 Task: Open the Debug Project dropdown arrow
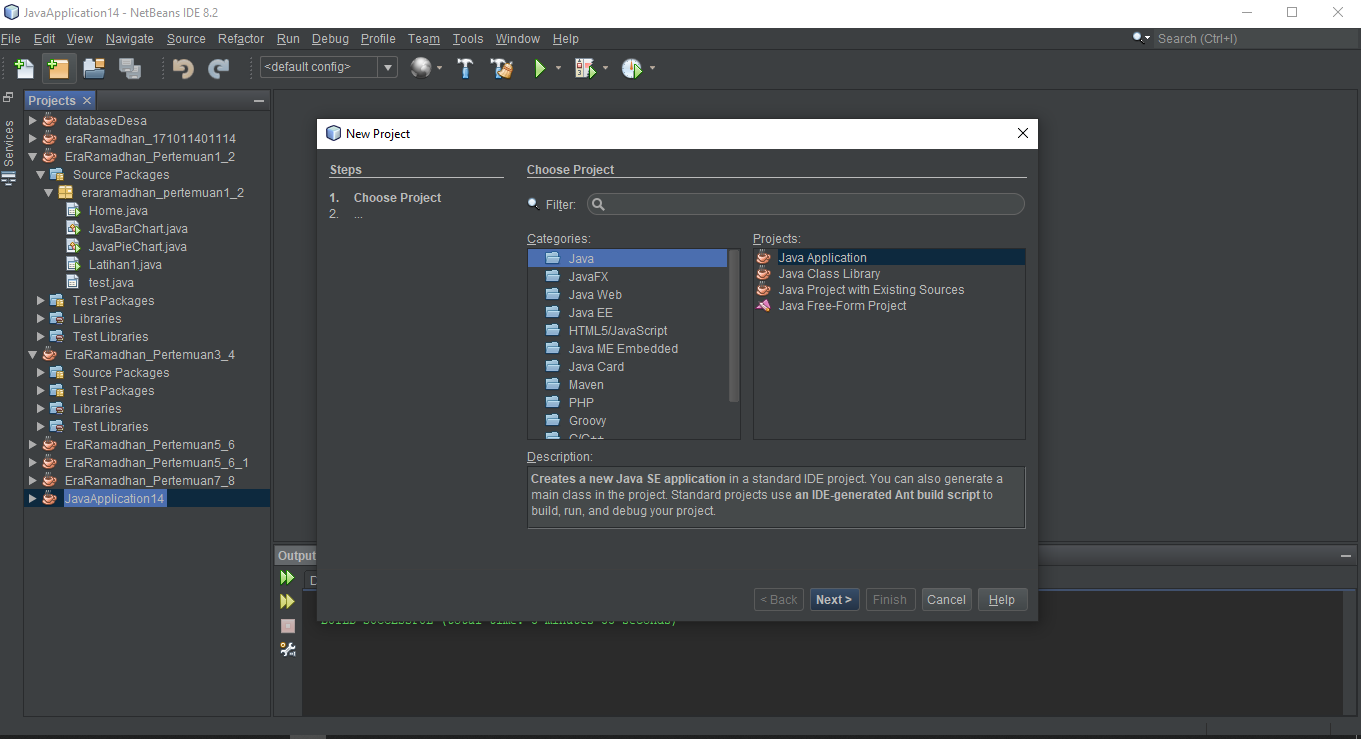[605, 68]
